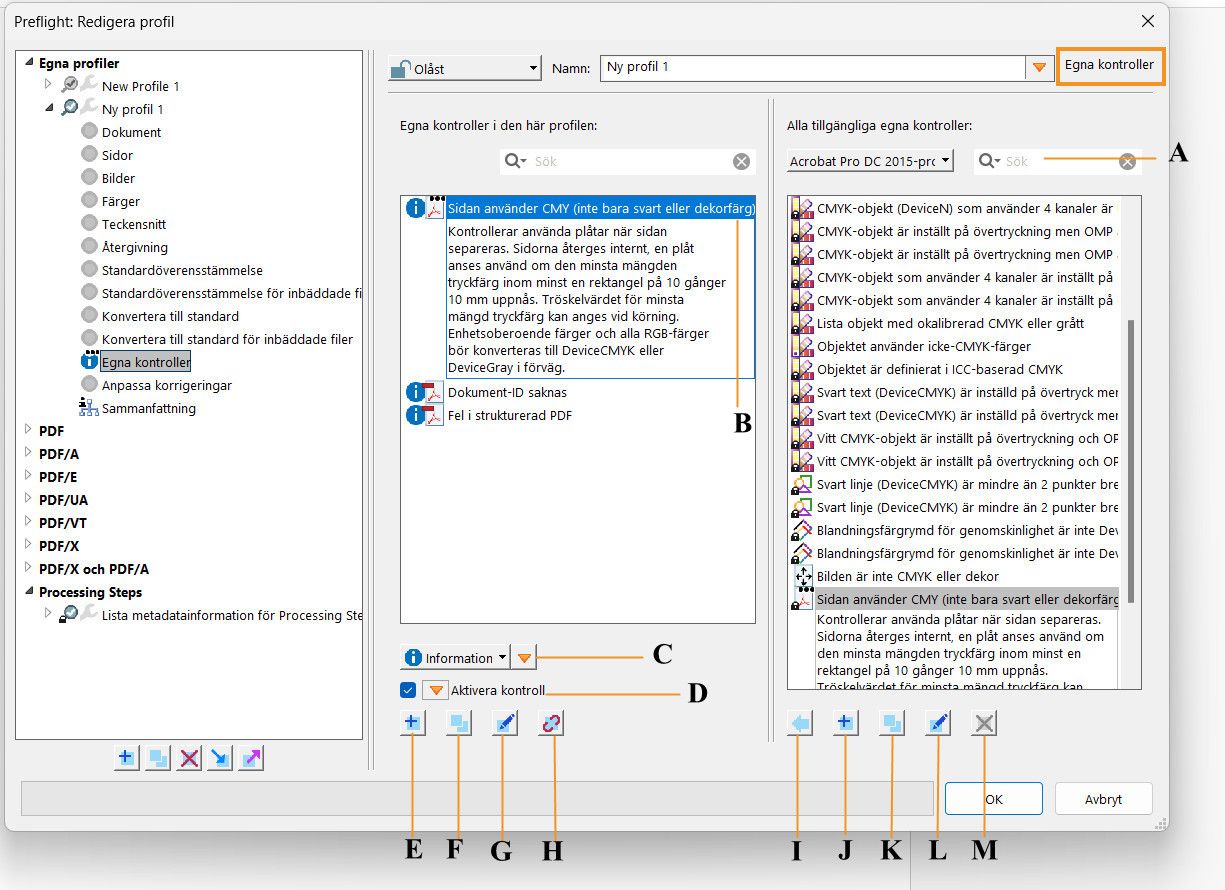The width and height of the screenshot is (1225, 890).
Task: Click the scrollbar of the available checks list
Action: coord(1131,460)
